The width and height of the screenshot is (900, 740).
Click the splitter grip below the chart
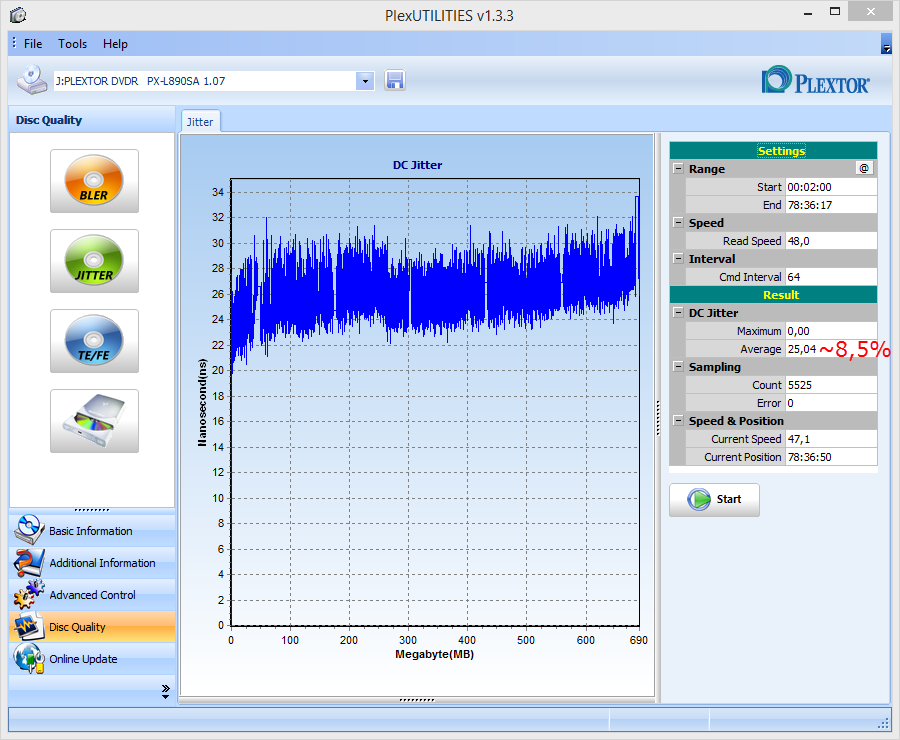pos(417,700)
